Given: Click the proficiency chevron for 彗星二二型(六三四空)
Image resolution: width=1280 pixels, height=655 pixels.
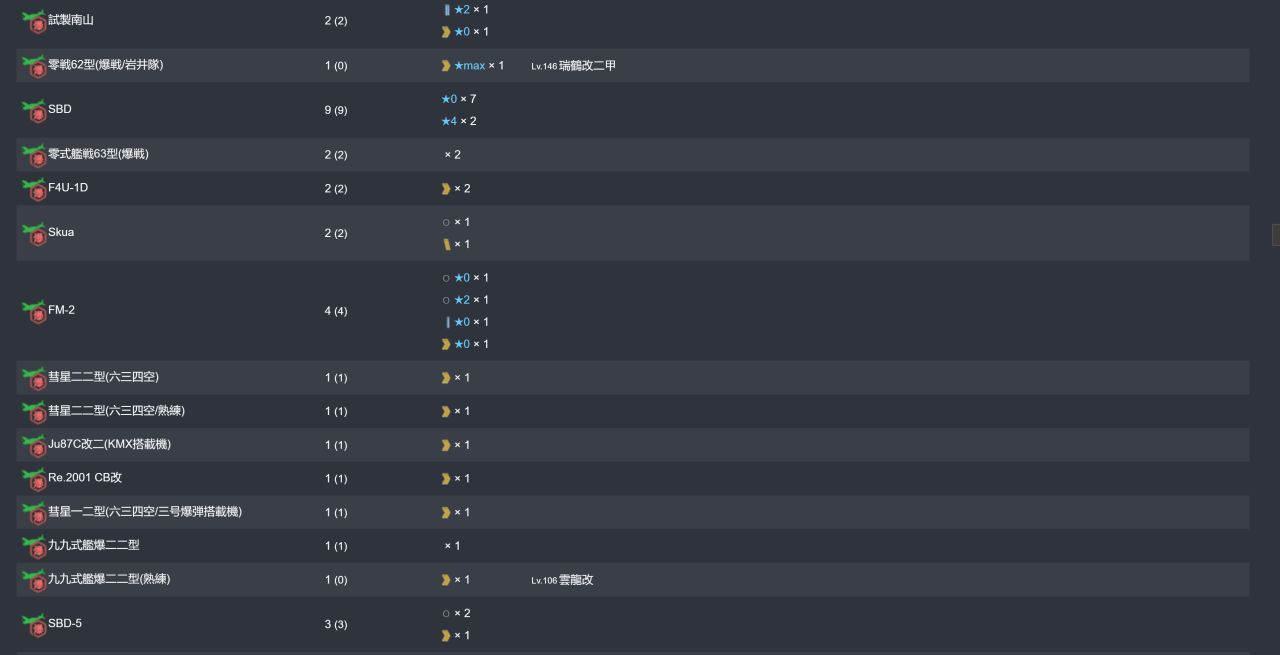Looking at the screenshot, I should [x=446, y=378].
